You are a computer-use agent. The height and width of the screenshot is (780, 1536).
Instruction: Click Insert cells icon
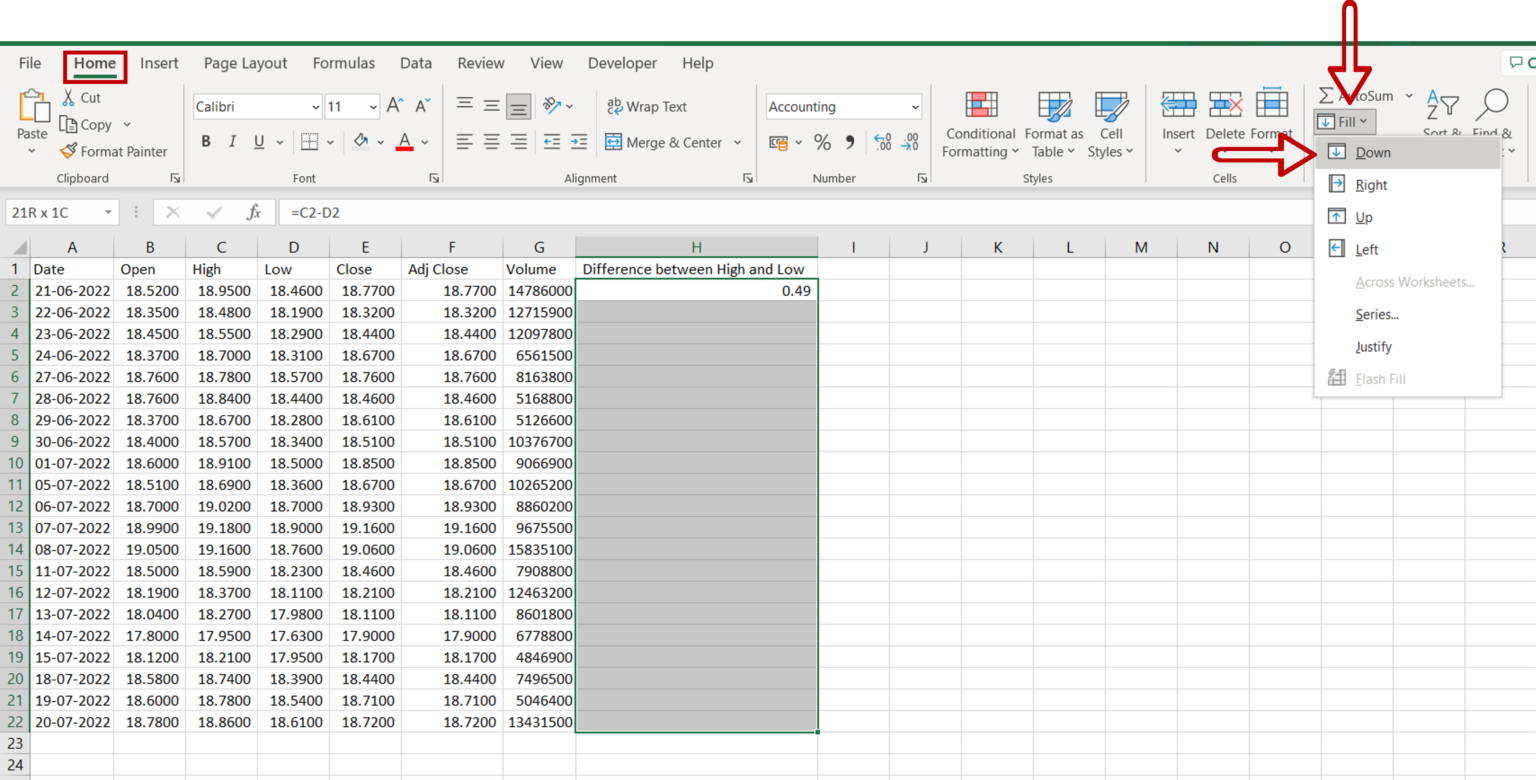(1178, 105)
